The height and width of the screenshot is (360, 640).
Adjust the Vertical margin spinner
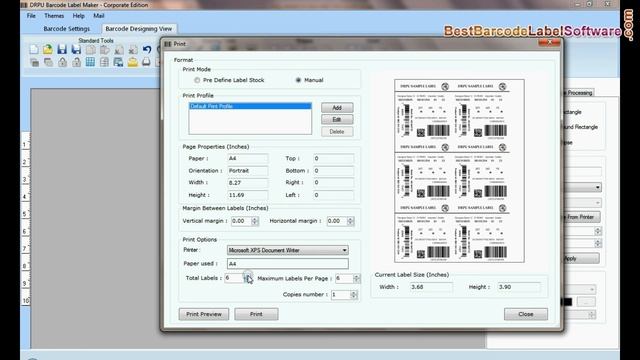click(x=255, y=221)
